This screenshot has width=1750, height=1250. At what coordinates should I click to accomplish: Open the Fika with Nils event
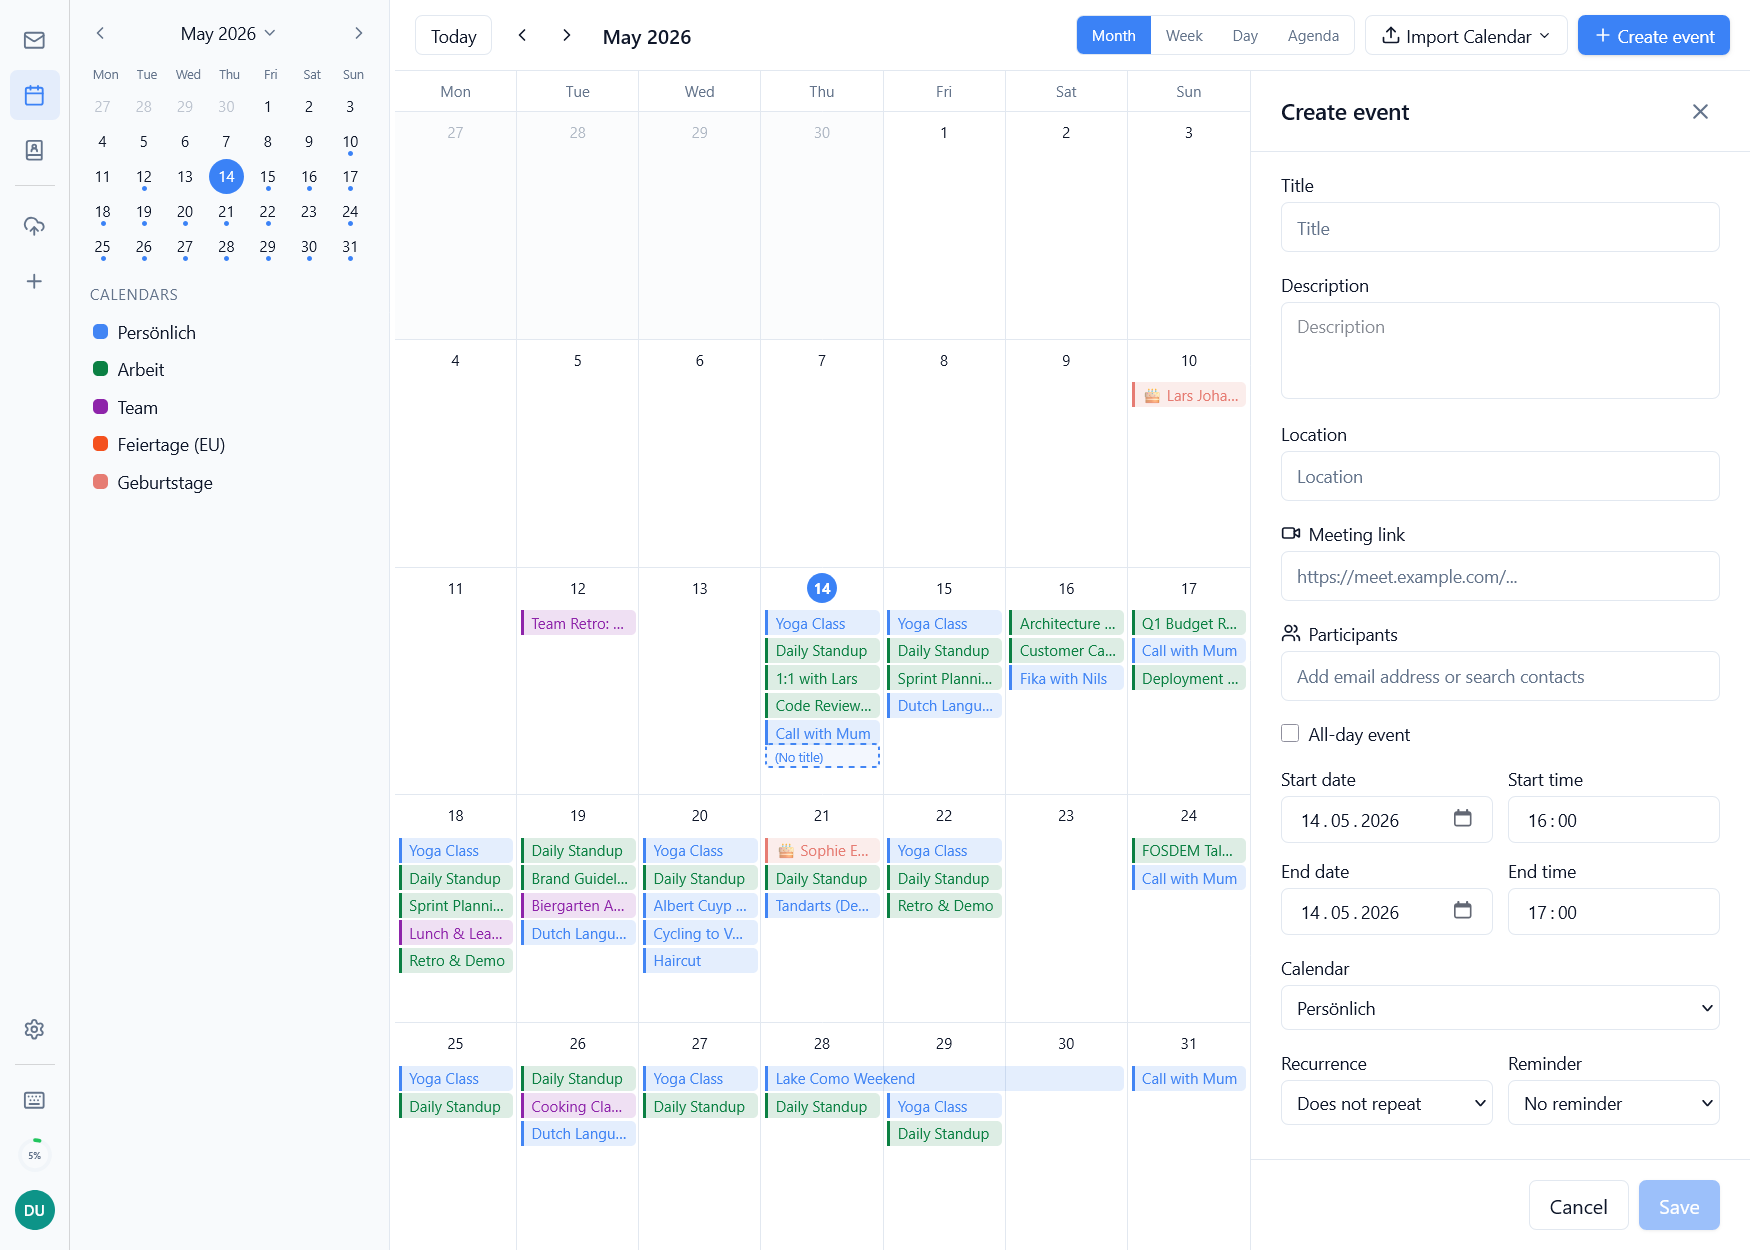click(1066, 678)
